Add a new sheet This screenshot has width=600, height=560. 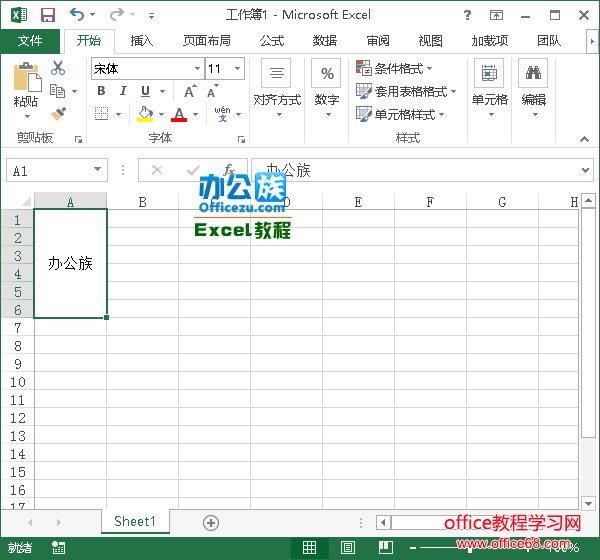211,522
